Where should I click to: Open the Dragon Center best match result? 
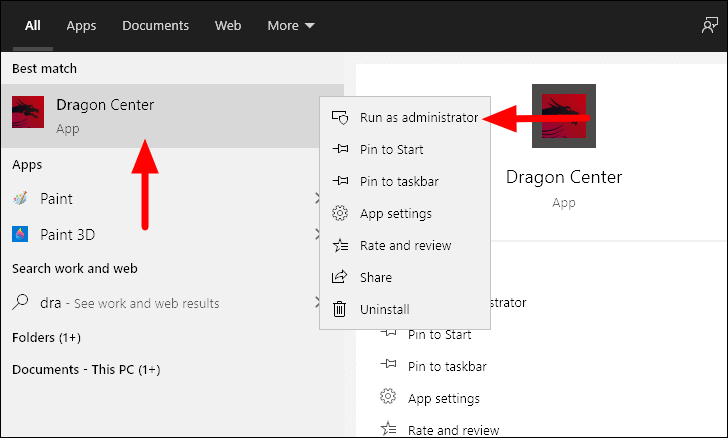[x=173, y=116]
